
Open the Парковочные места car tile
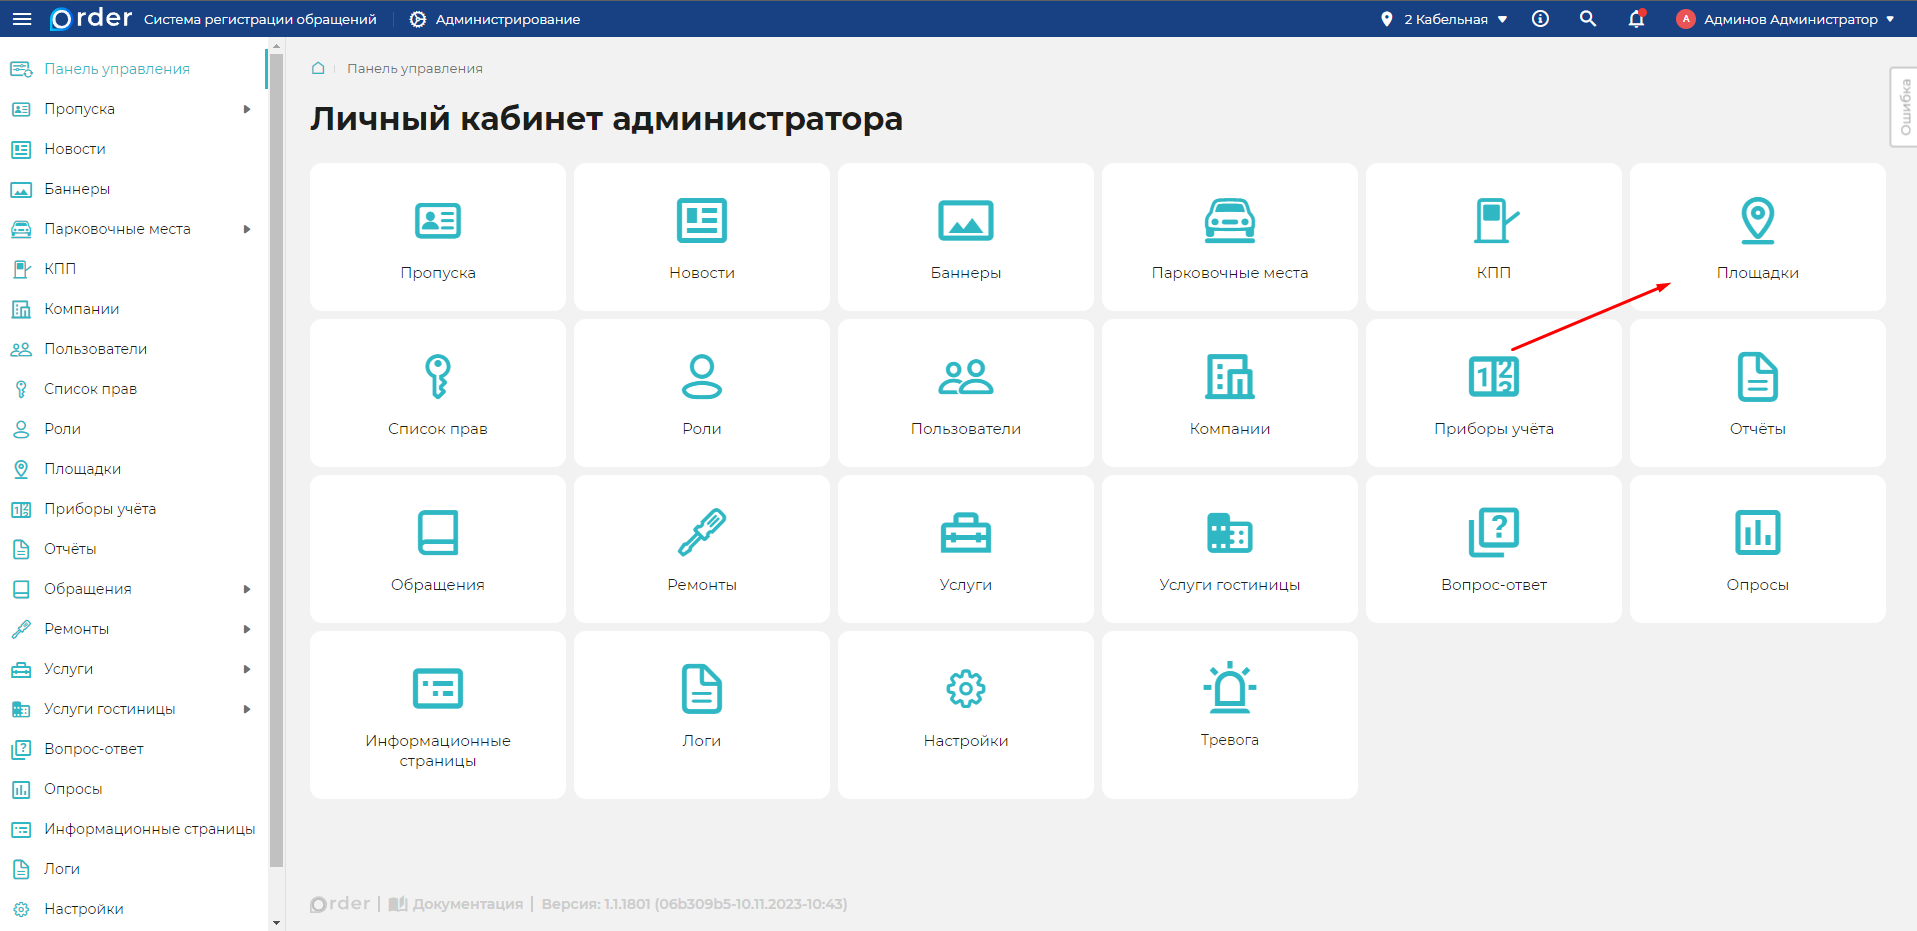click(1229, 237)
